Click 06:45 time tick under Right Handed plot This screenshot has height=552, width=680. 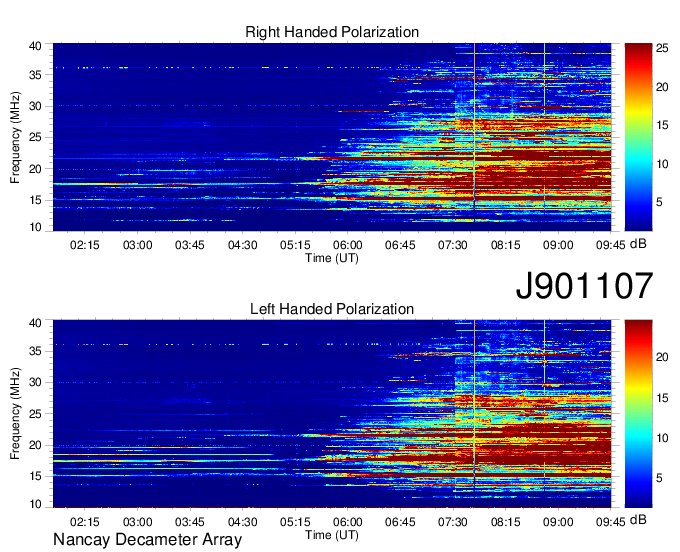click(x=400, y=245)
